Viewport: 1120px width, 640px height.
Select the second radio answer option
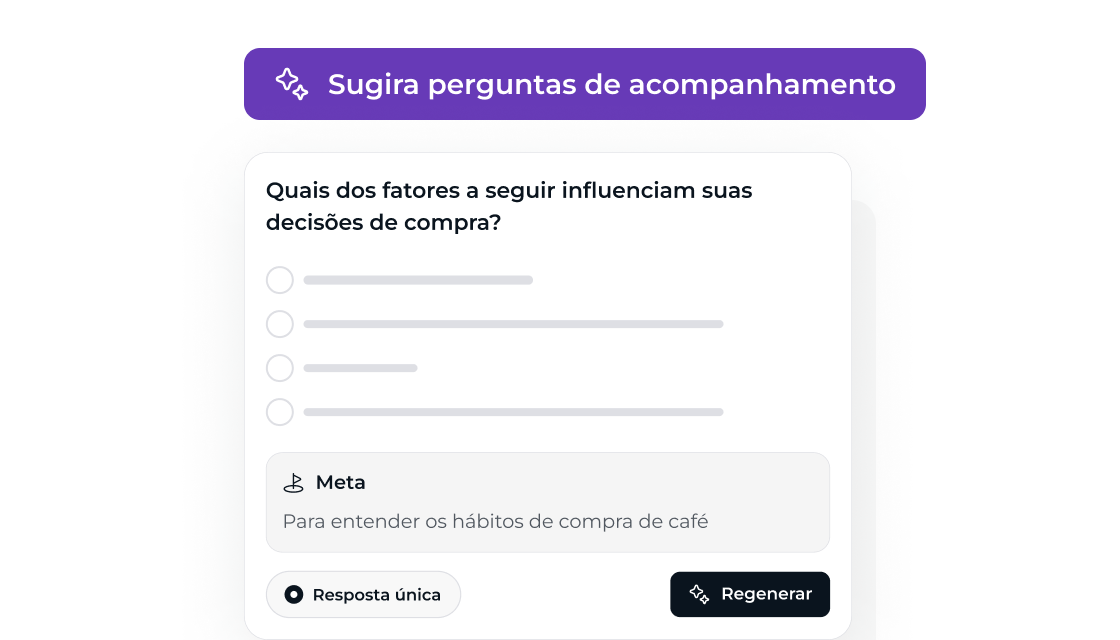pos(280,324)
